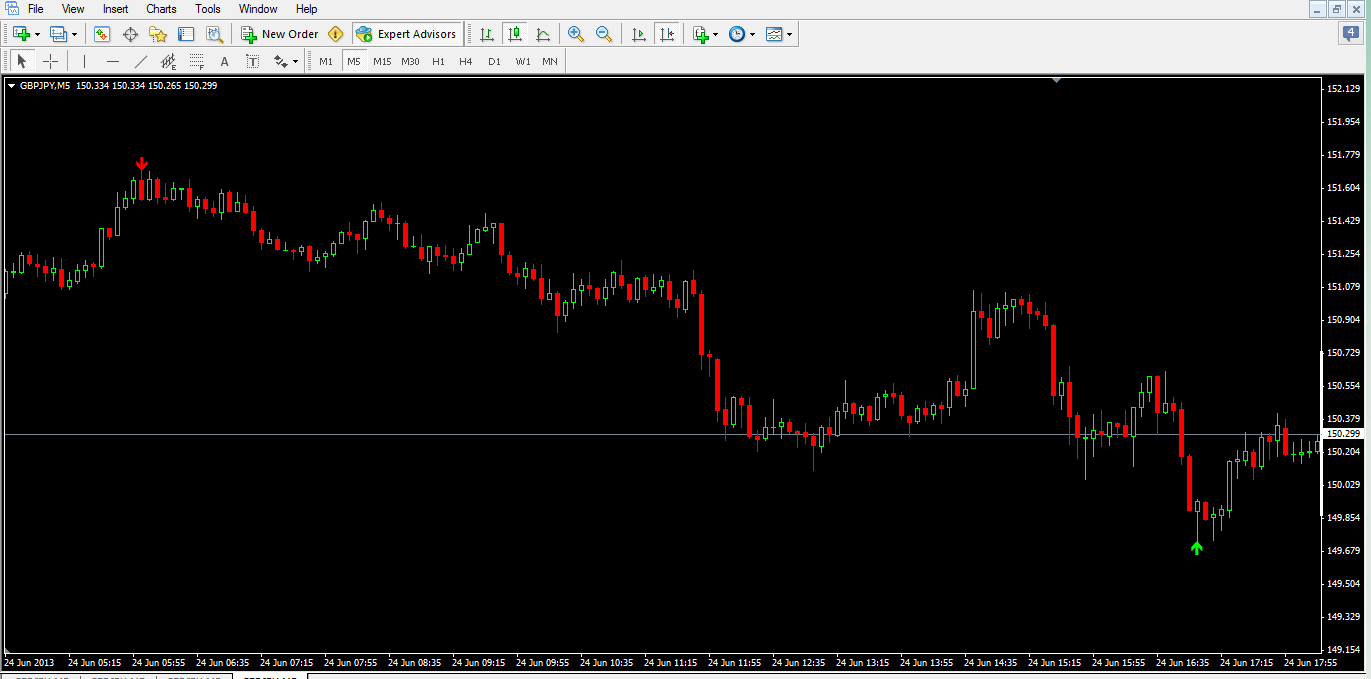The height and width of the screenshot is (679, 1371).
Task: Expand the New Chart dropdown arrow
Action: (x=37, y=34)
